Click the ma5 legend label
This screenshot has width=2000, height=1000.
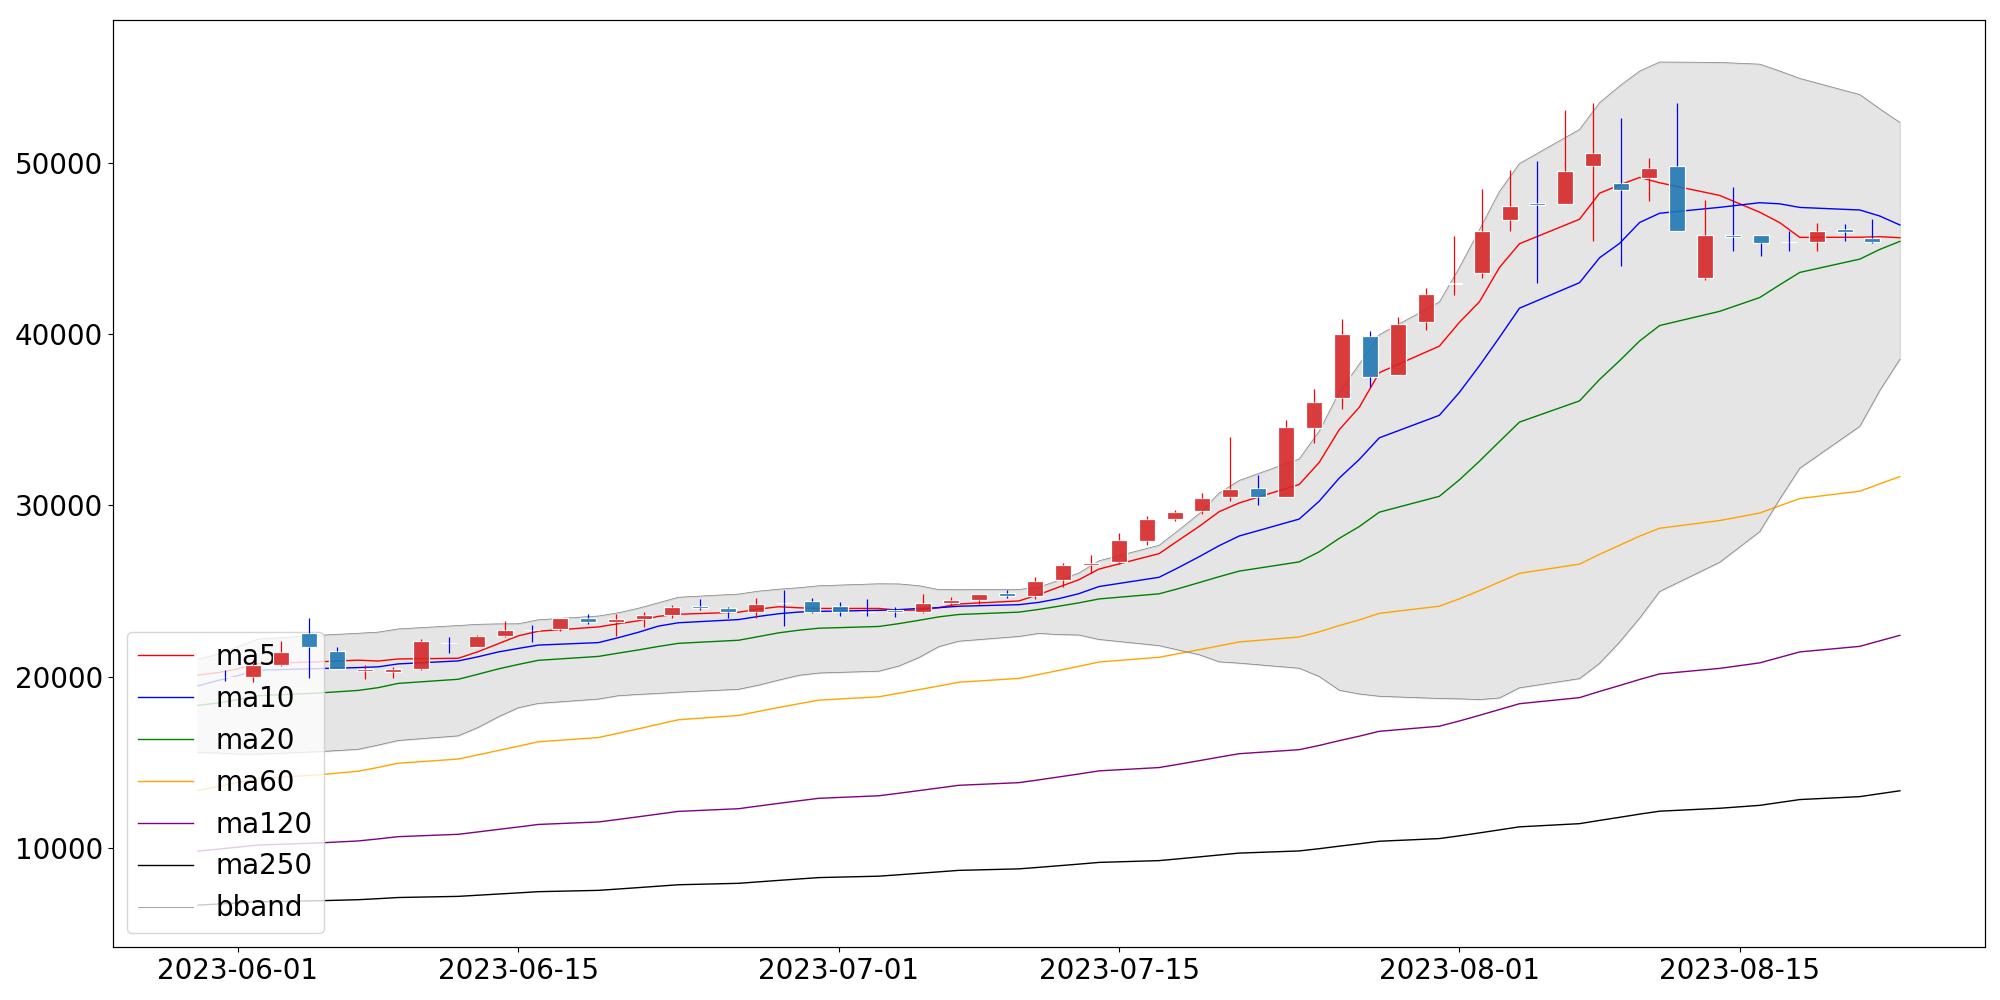pos(245,656)
